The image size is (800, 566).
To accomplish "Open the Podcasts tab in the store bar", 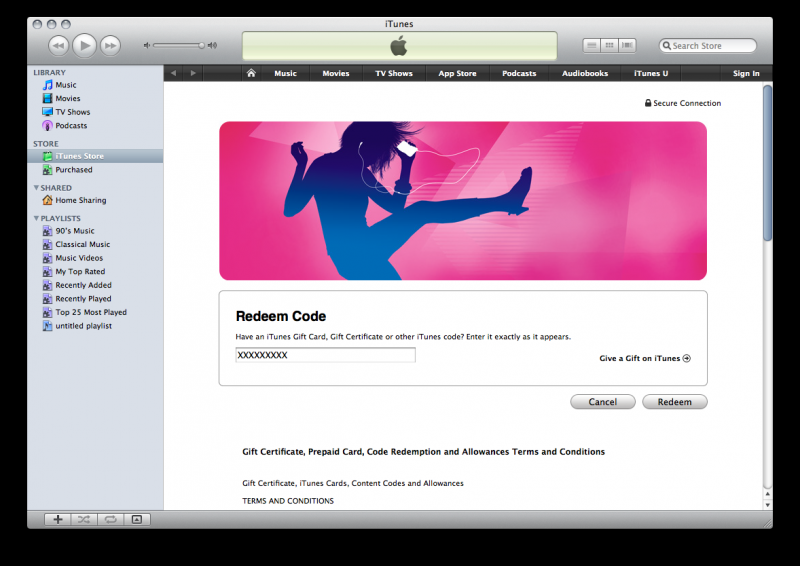I will (x=519, y=73).
